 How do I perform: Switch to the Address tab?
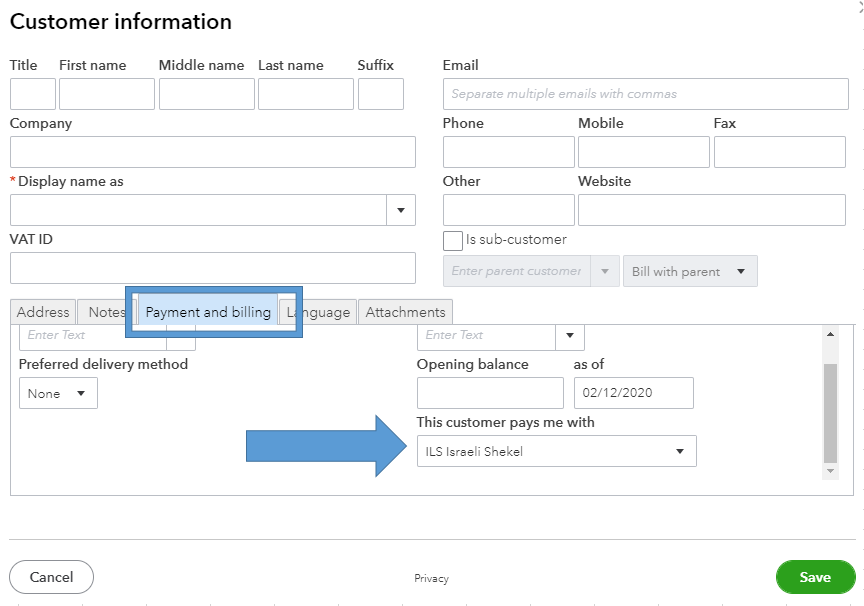coord(43,312)
